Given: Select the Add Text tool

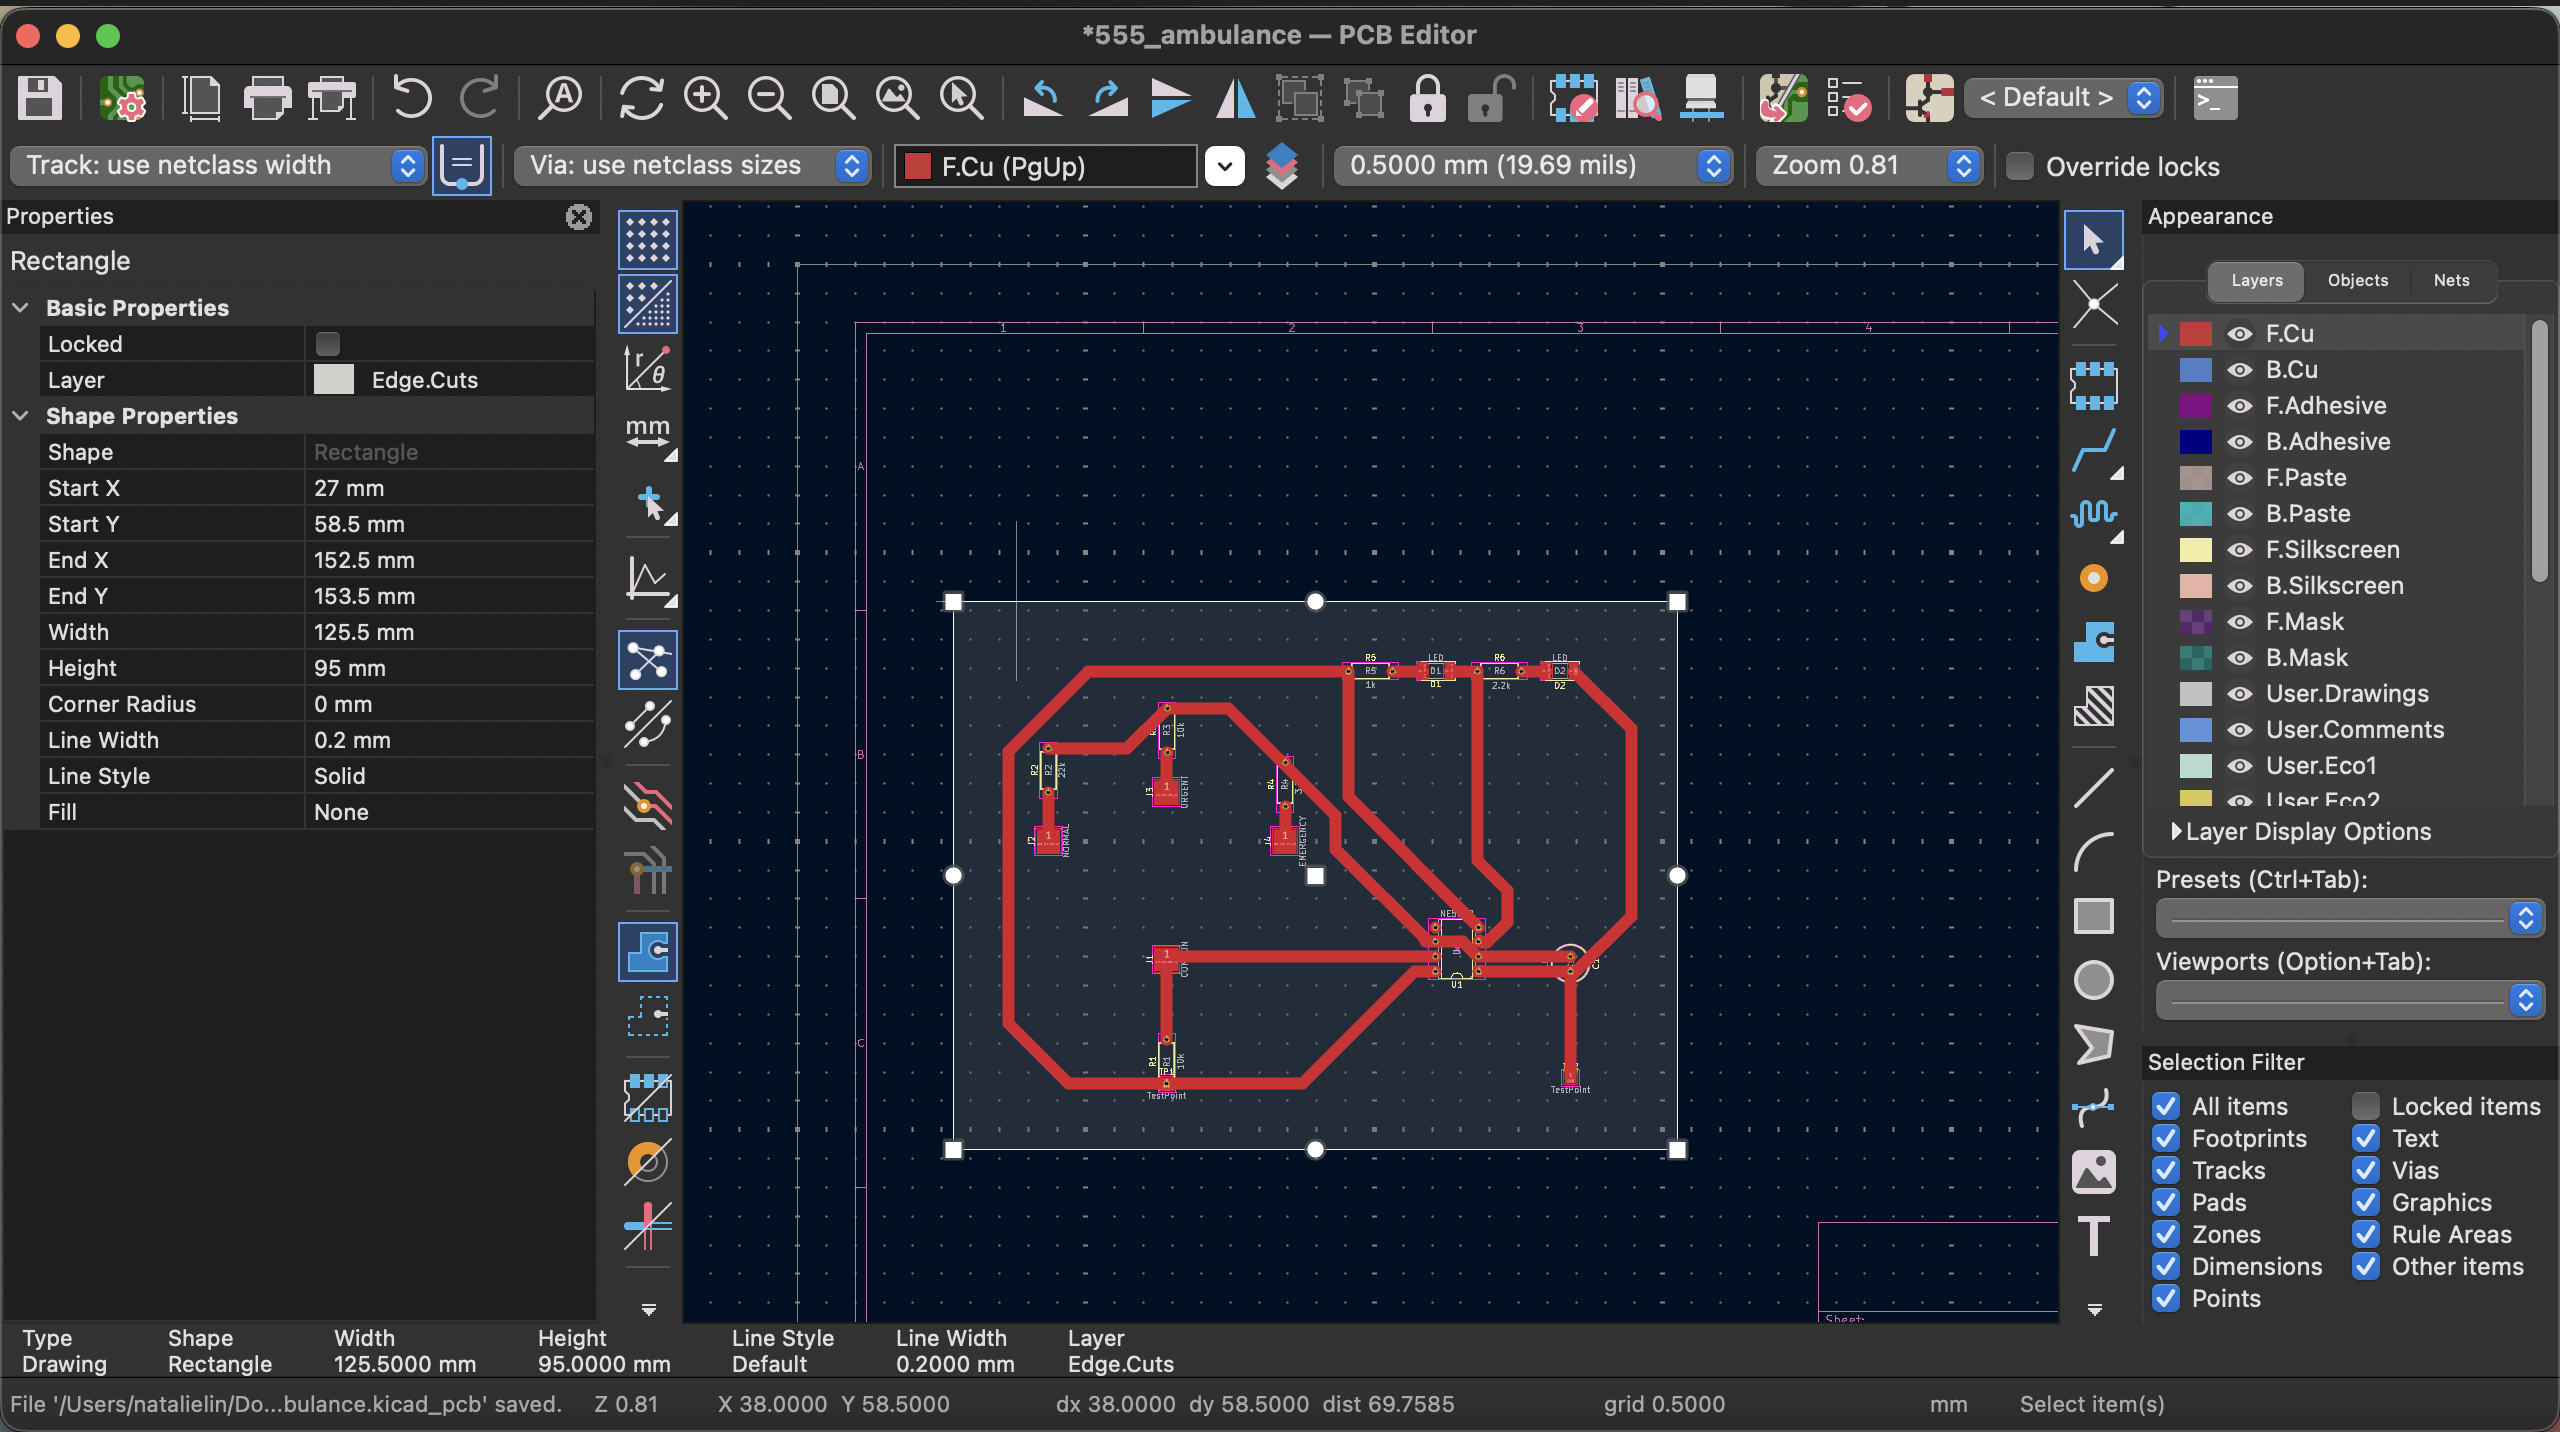Looking at the screenshot, I should (2094, 1236).
